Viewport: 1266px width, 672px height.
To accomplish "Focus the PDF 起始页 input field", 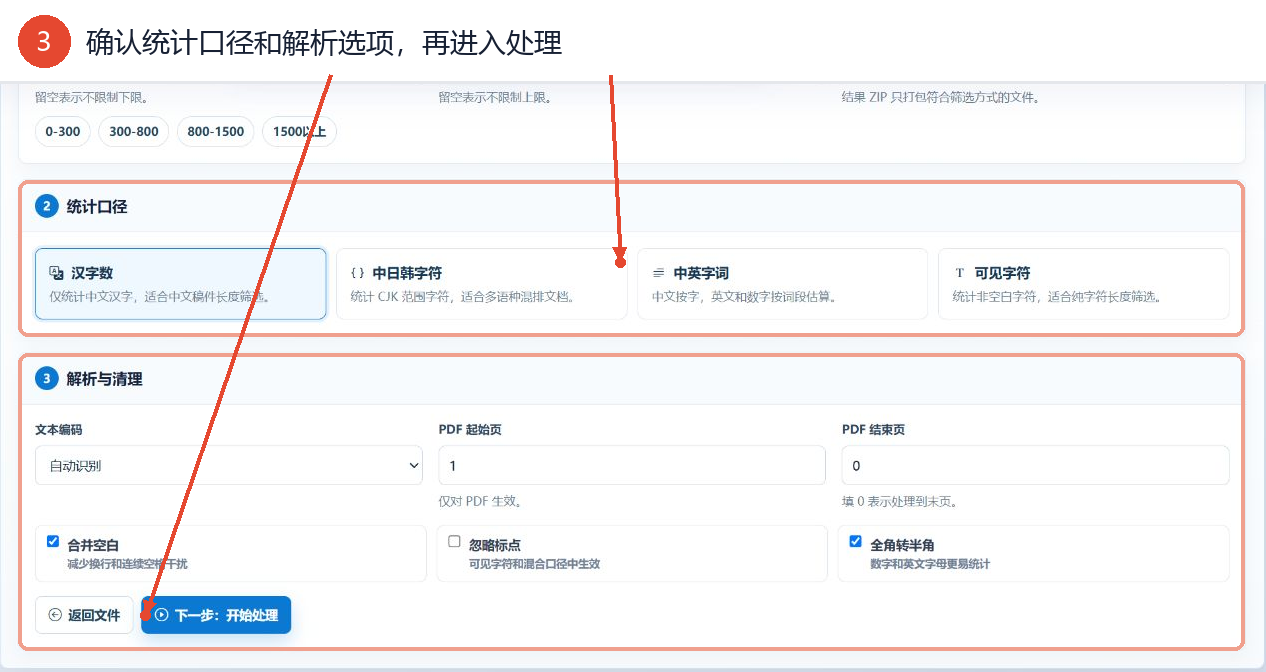I will tap(632, 465).
